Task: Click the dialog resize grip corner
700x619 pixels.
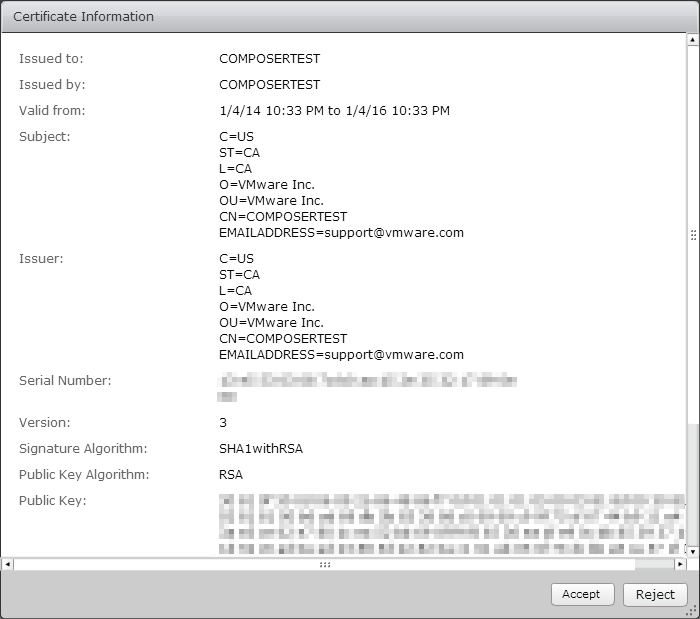Action: [691, 610]
